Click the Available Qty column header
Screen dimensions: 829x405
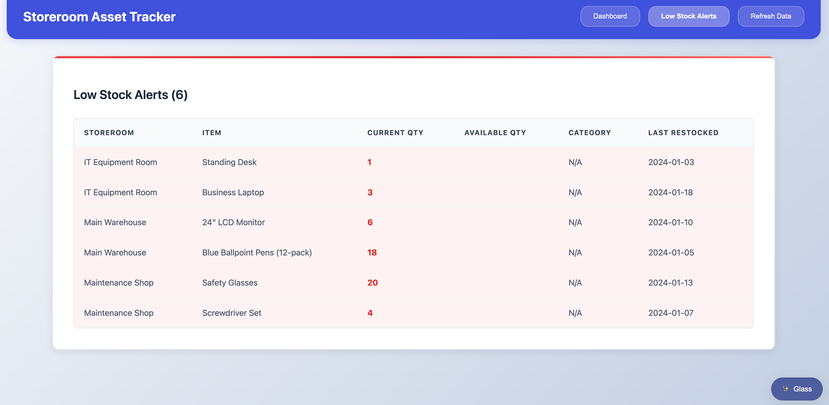pos(495,133)
